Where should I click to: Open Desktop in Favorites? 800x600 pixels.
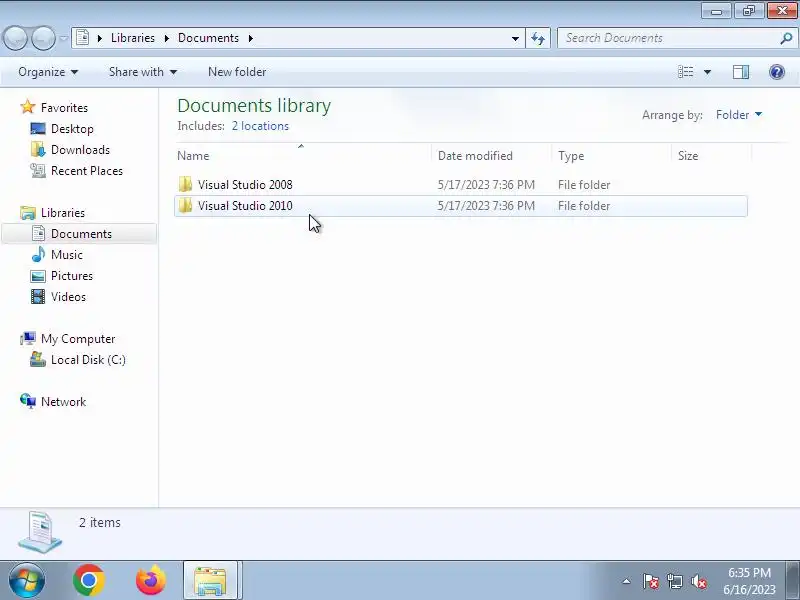tap(72, 129)
